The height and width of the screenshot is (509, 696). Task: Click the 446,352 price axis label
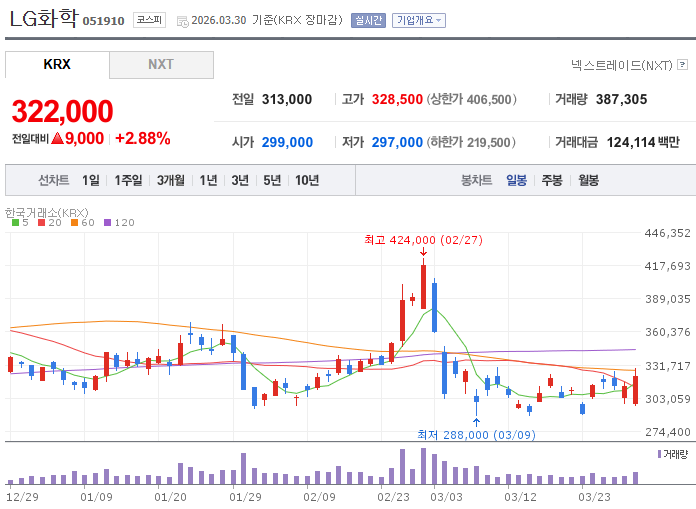[x=668, y=233]
